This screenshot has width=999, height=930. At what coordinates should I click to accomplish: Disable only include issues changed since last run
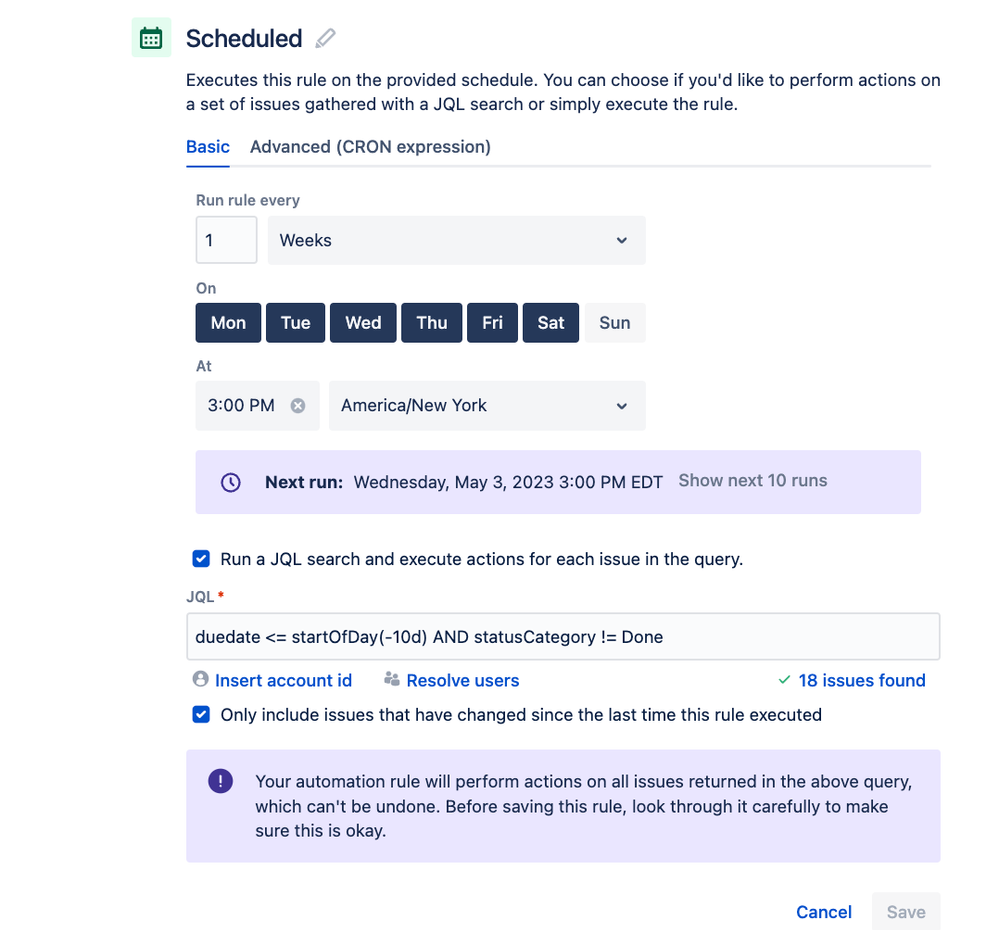(x=200, y=715)
